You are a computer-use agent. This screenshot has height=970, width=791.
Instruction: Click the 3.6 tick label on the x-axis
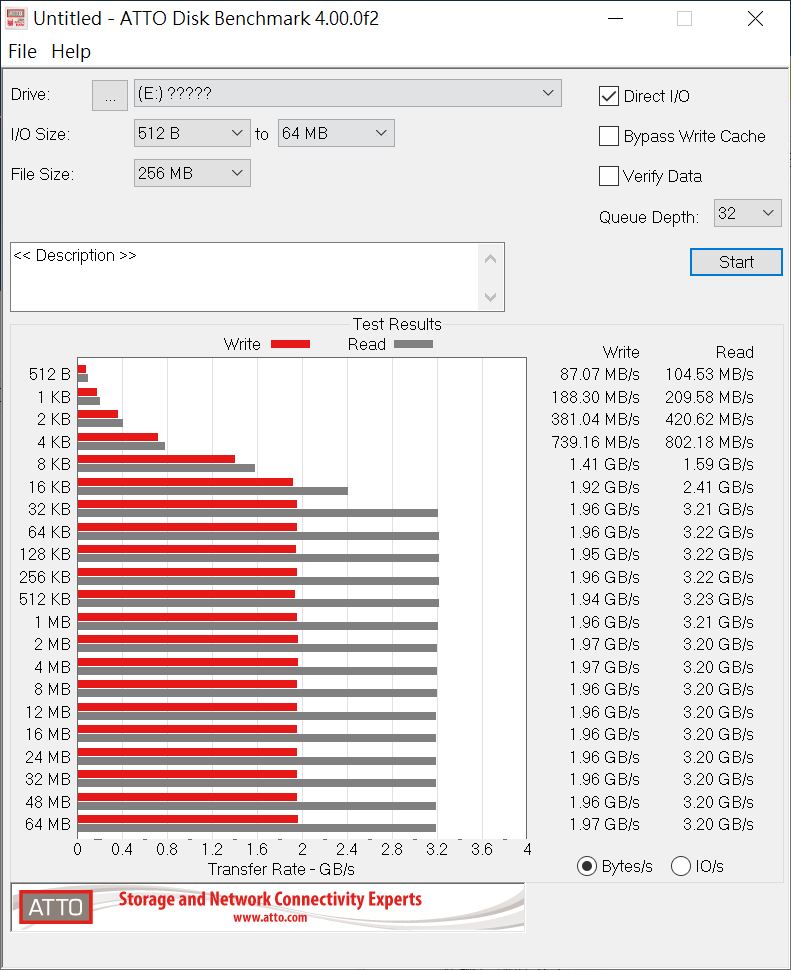tap(482, 849)
